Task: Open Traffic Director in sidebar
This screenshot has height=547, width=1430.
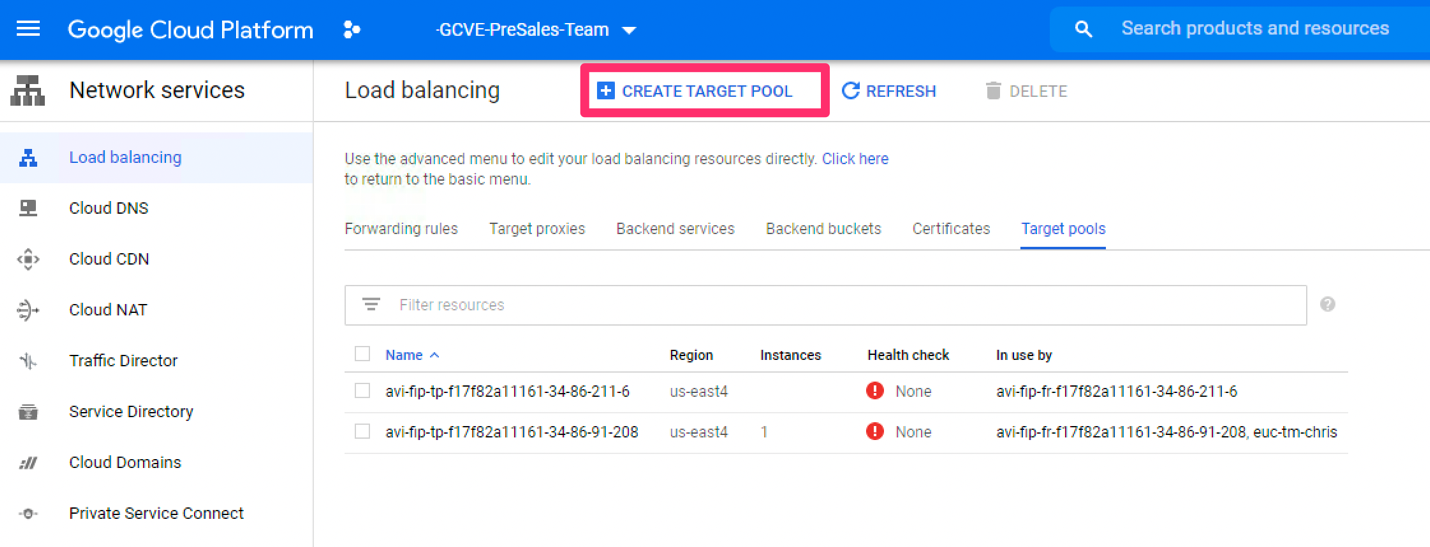Action: (x=156, y=361)
